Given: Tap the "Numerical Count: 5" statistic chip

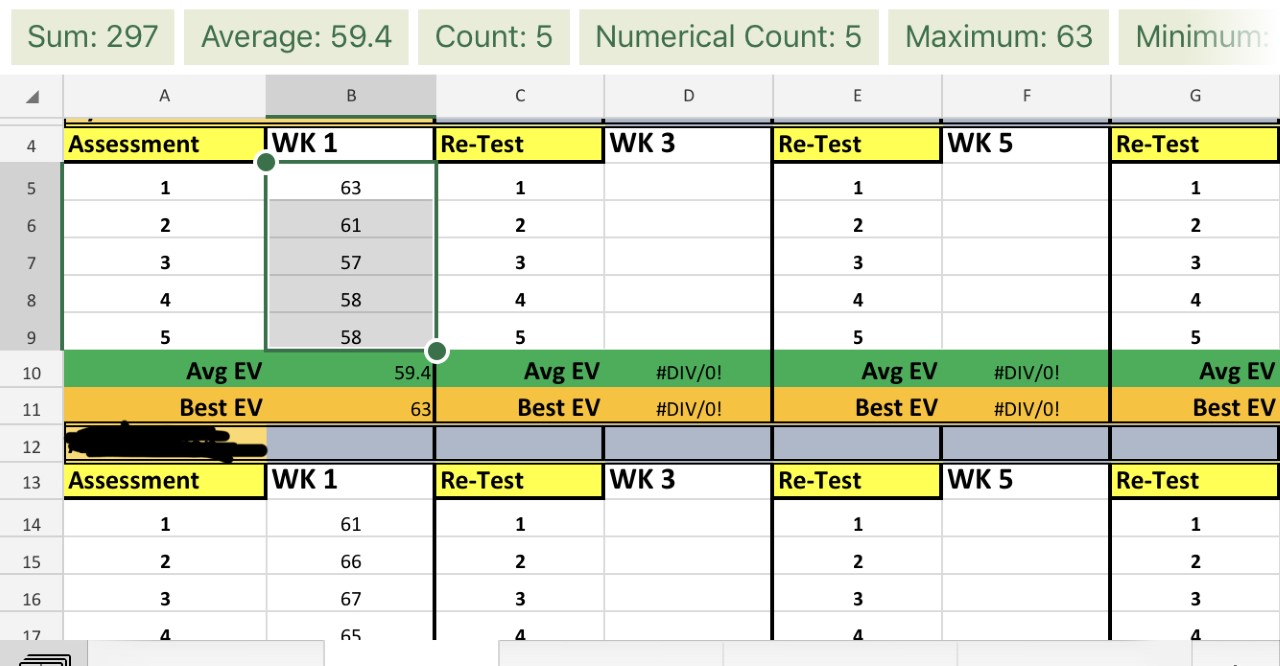Looking at the screenshot, I should [729, 37].
